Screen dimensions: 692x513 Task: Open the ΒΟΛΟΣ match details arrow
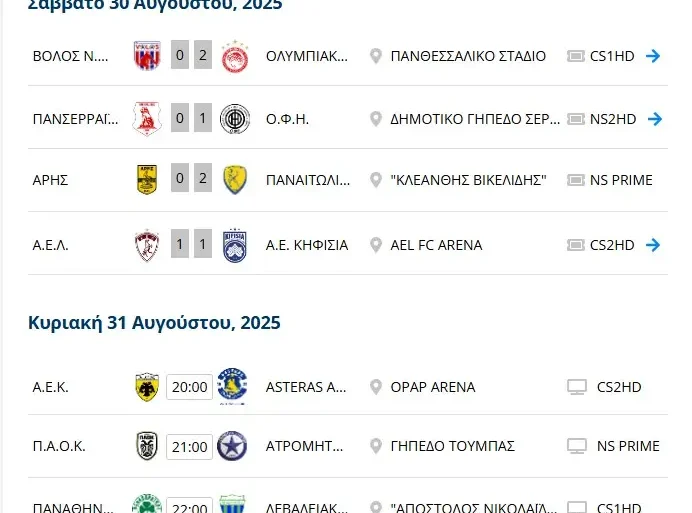click(653, 56)
